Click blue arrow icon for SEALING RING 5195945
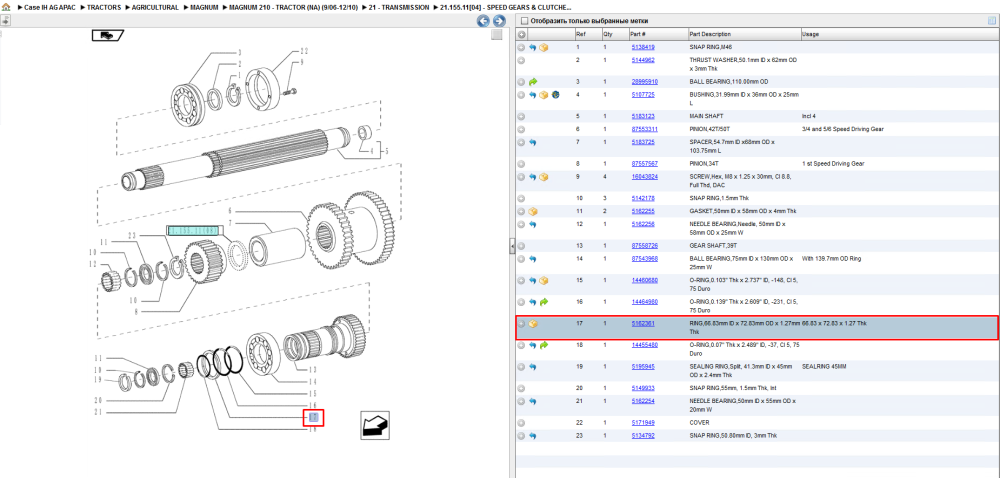The height and width of the screenshot is (478, 1000). [533, 366]
